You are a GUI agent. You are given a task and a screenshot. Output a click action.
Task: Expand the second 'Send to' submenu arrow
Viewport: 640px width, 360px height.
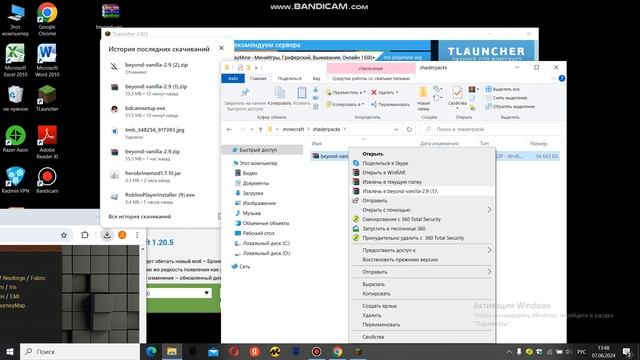click(x=489, y=271)
